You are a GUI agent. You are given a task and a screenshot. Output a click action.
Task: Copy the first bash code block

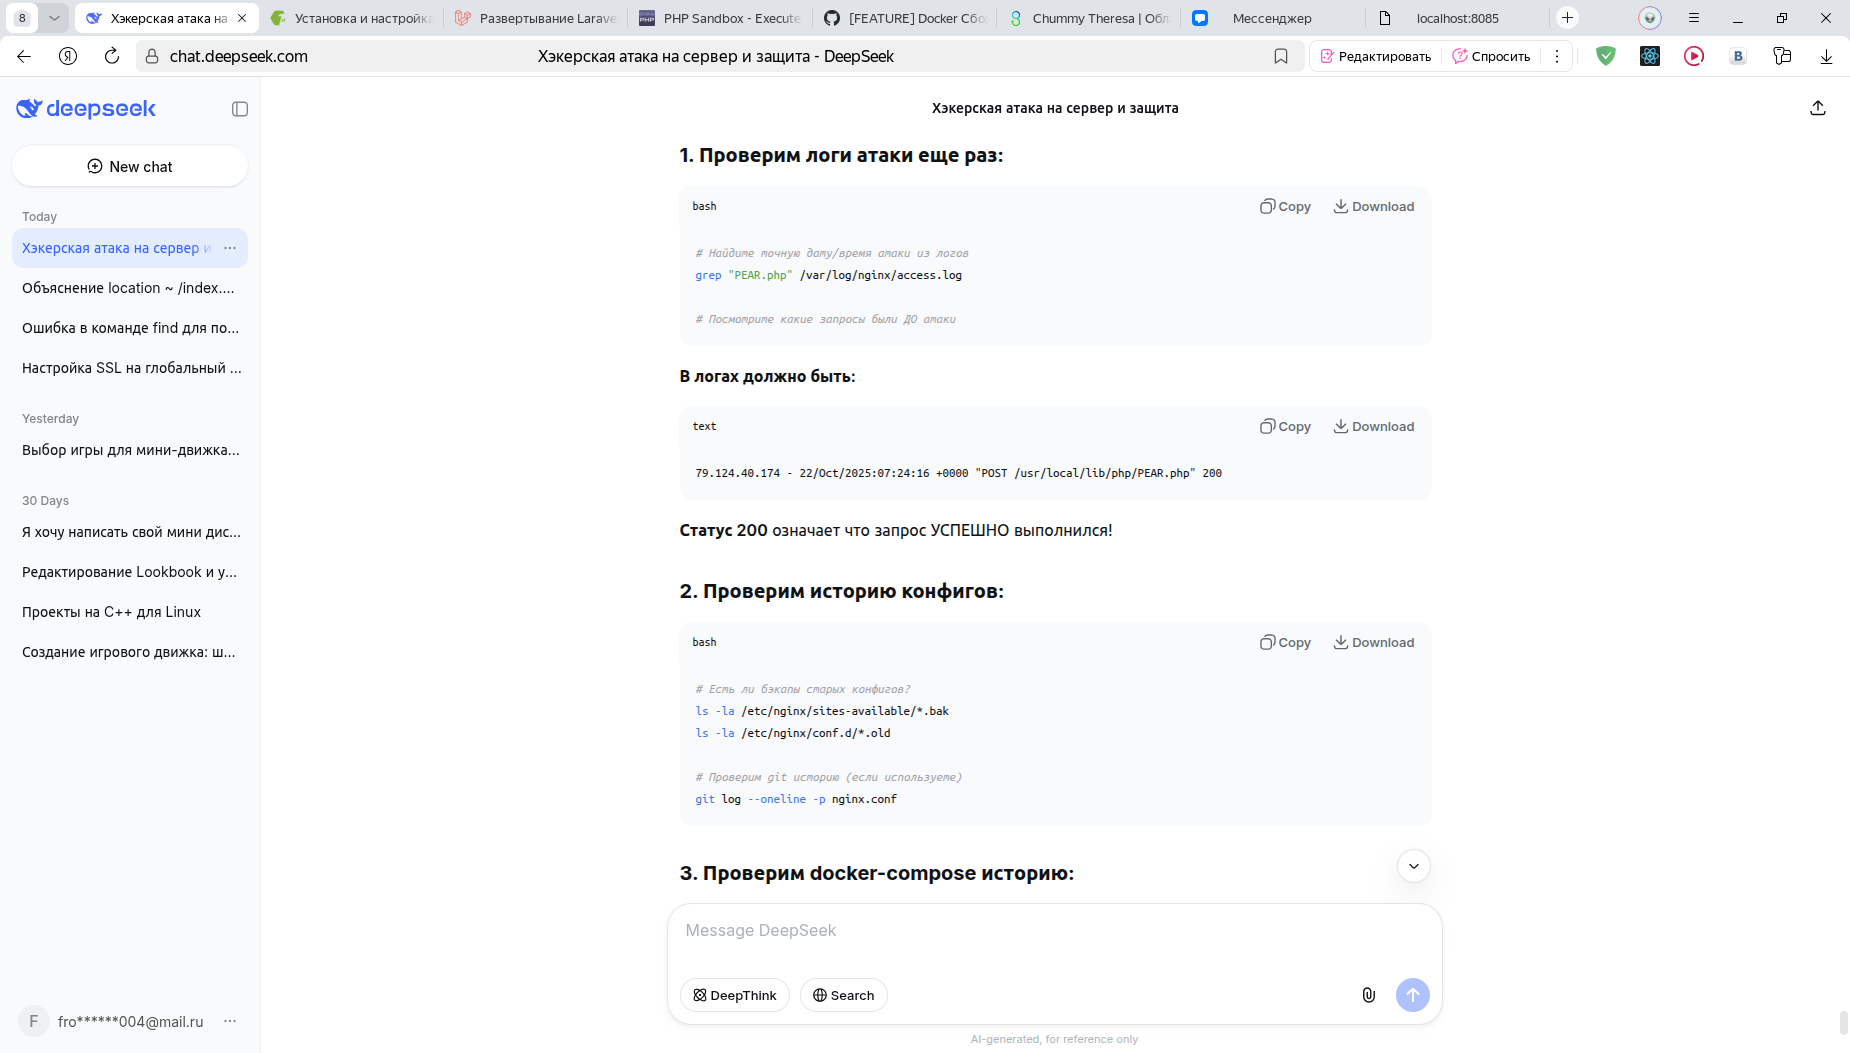click(x=1285, y=207)
